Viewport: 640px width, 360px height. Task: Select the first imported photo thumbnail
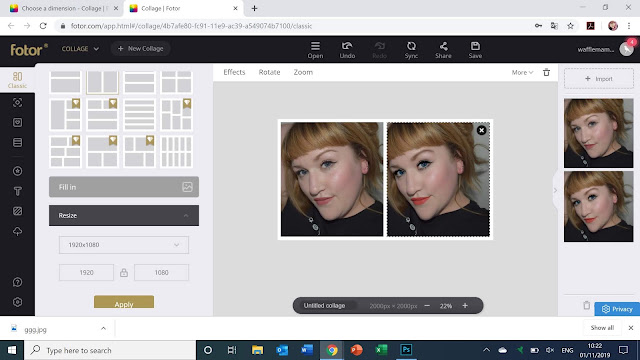(x=598, y=133)
